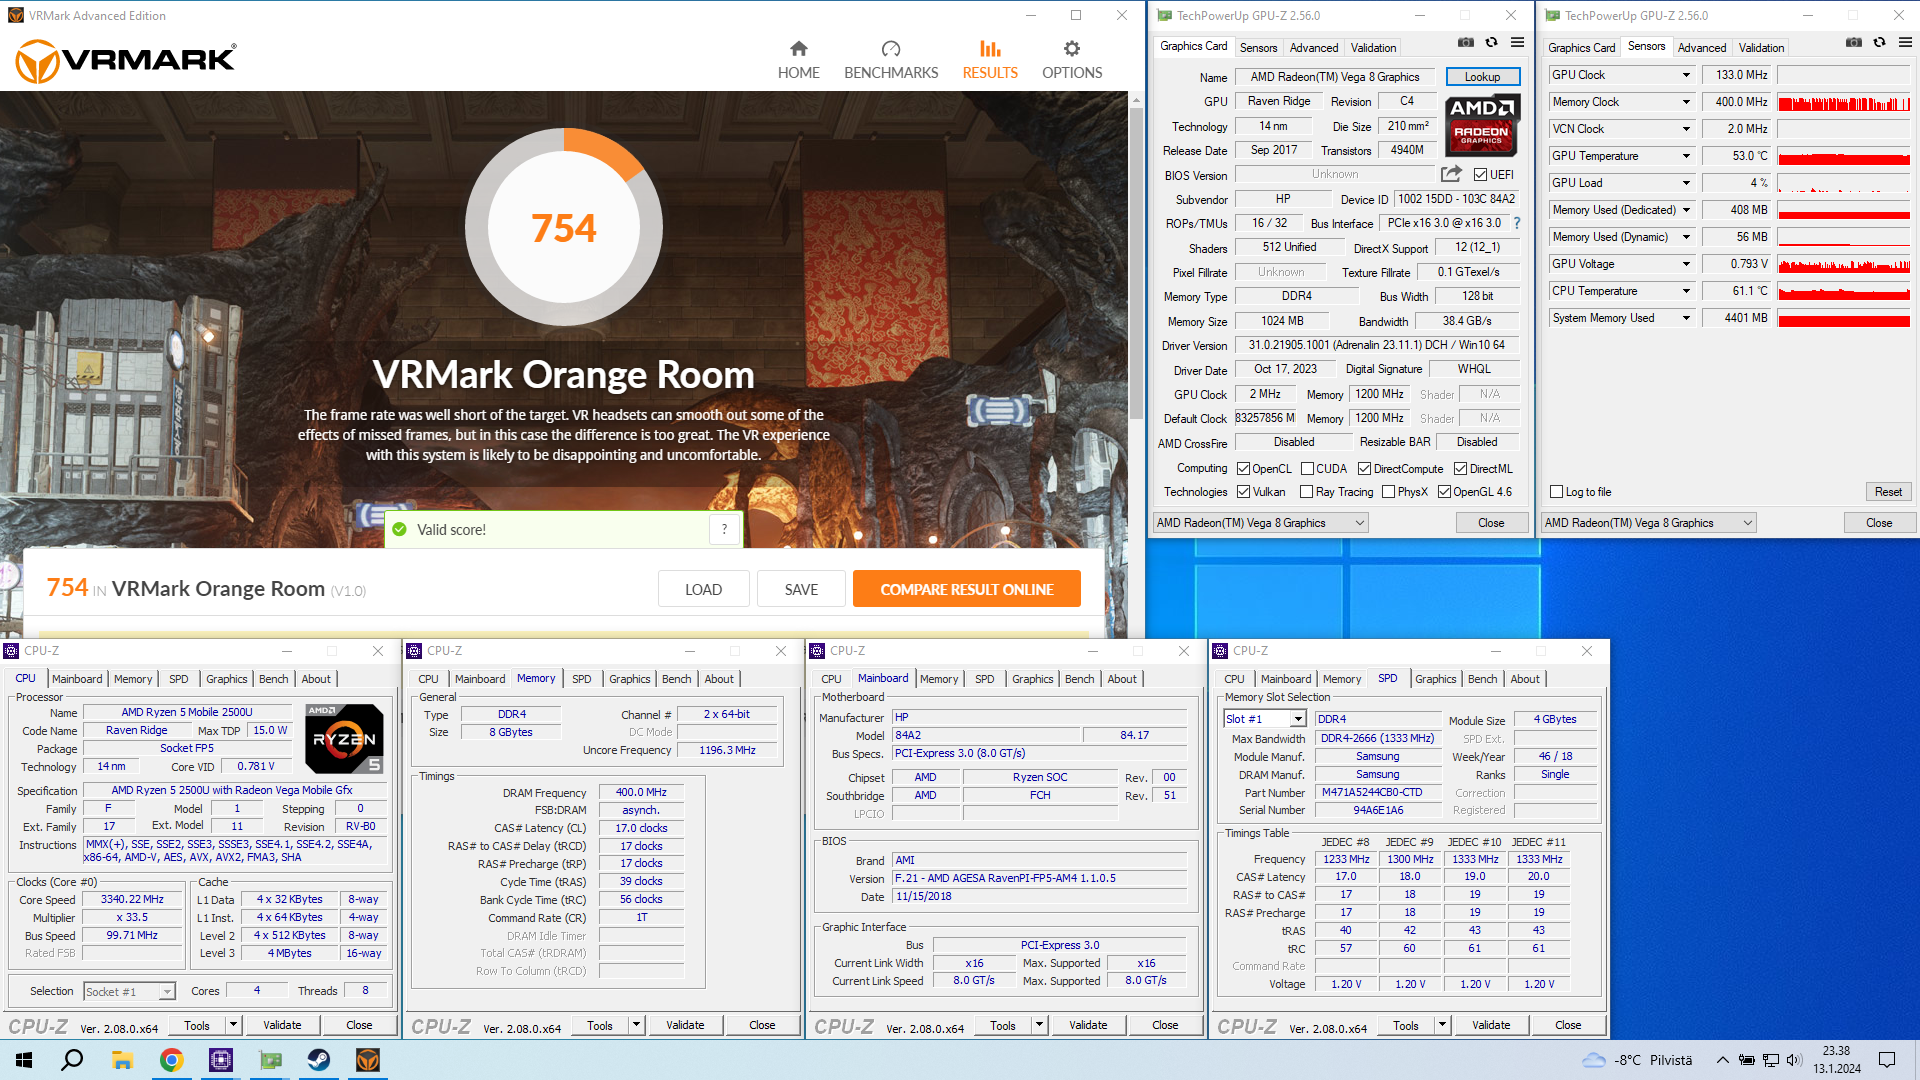Viewport: 1920px width, 1080px height.
Task: Click refresh icon in GPU-Z Sensors window
Action: 1879,43
